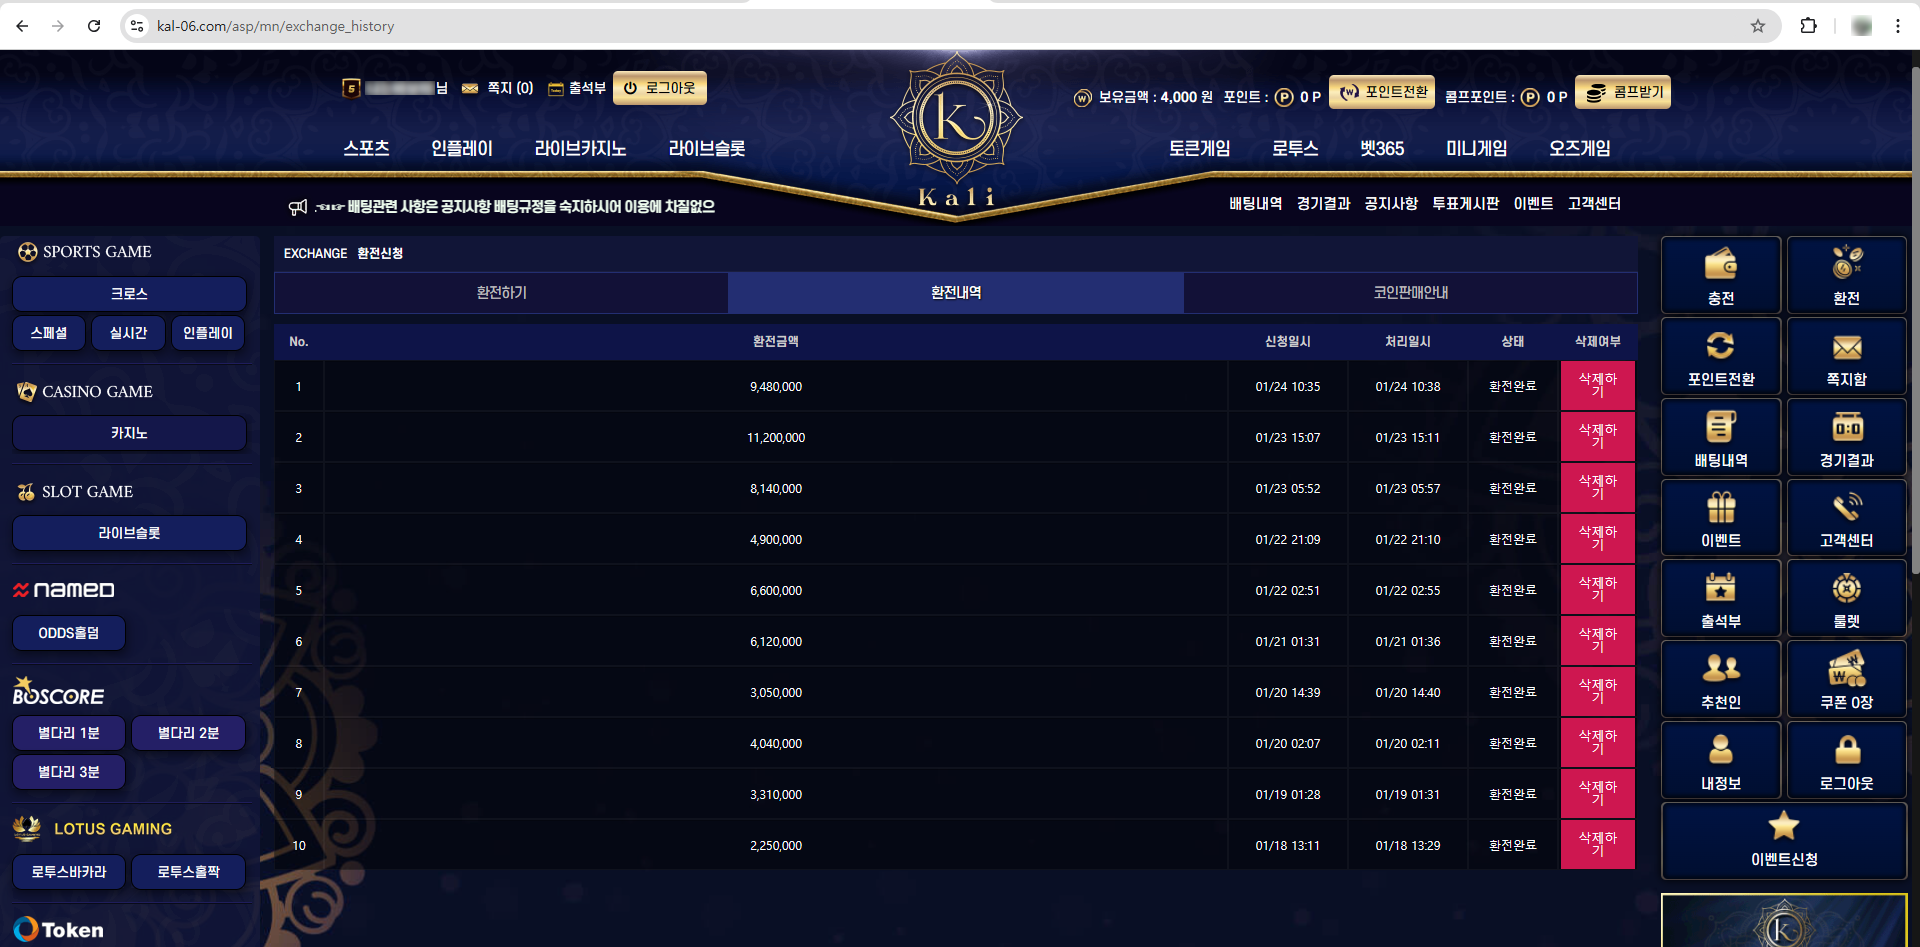This screenshot has height=947, width=1920.
Task: Open the 투표게시판 link
Action: click(x=1466, y=203)
